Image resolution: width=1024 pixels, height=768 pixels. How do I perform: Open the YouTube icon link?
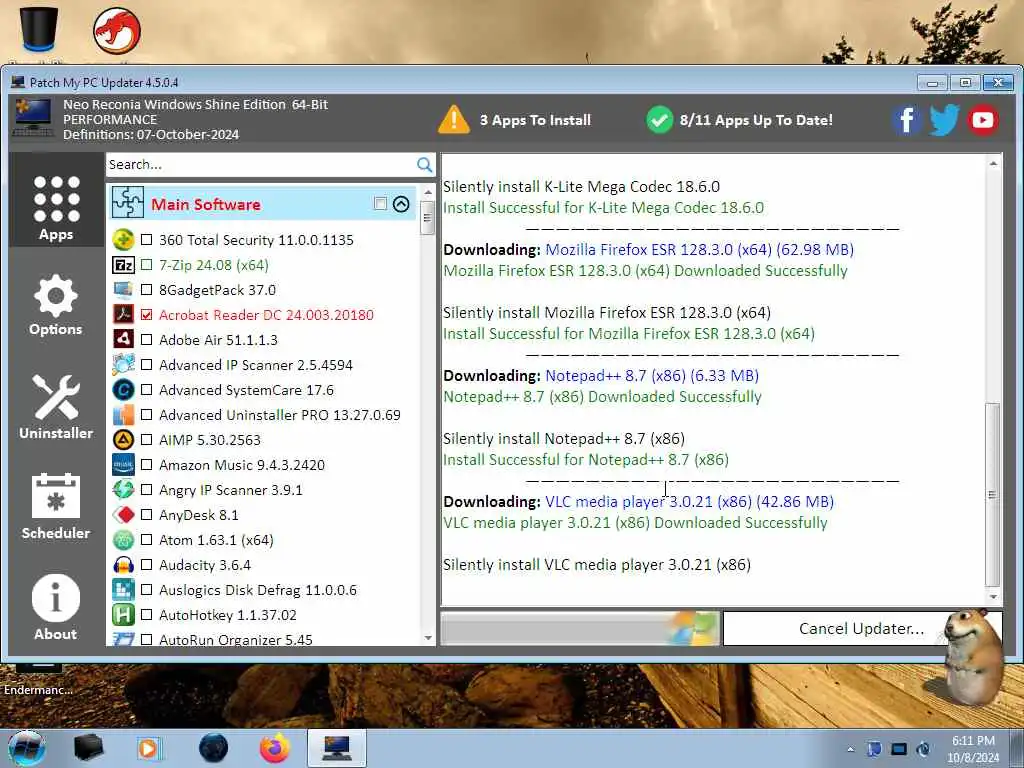pos(983,120)
